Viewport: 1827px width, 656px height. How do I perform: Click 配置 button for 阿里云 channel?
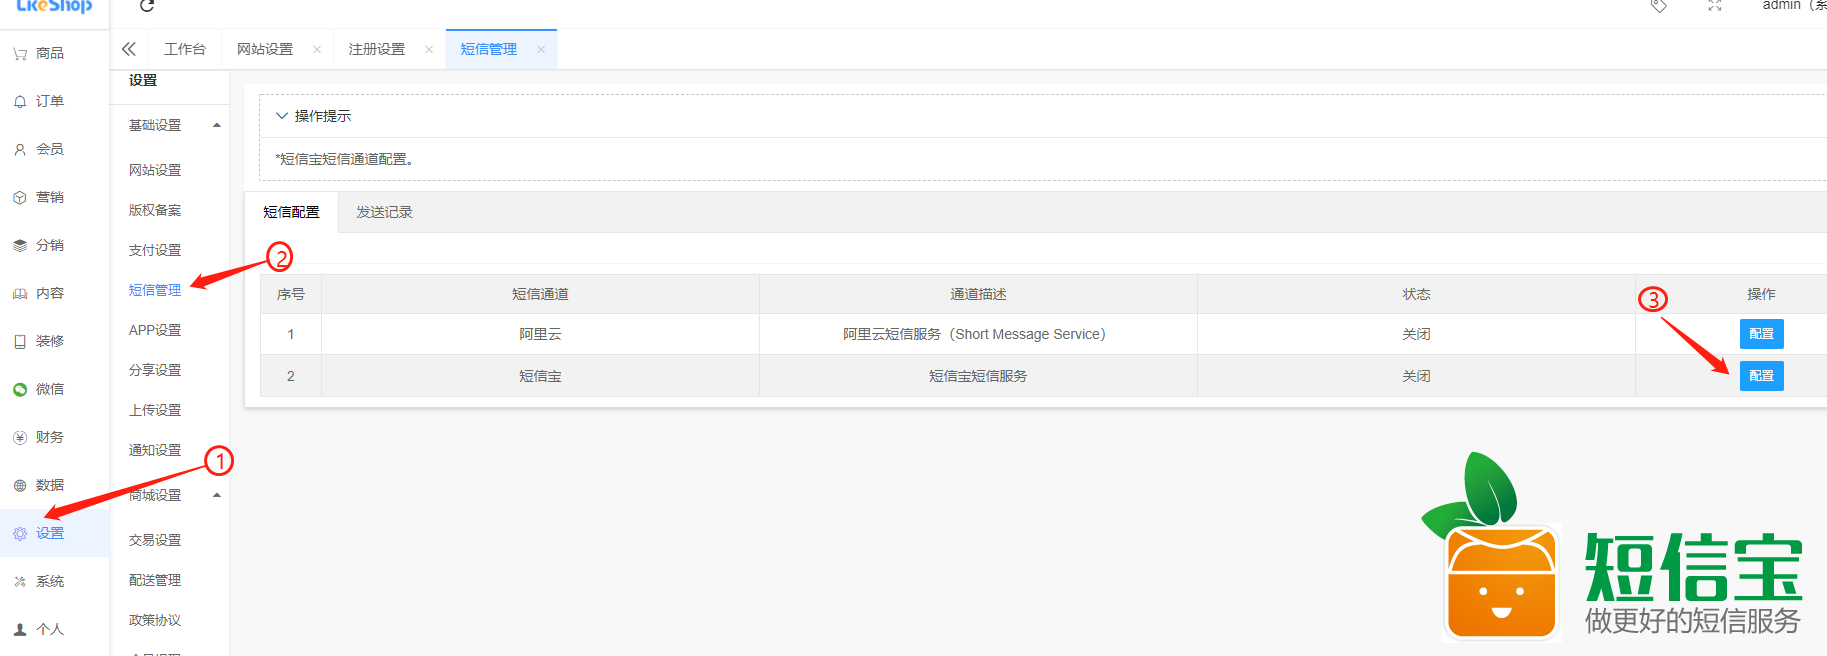point(1761,334)
